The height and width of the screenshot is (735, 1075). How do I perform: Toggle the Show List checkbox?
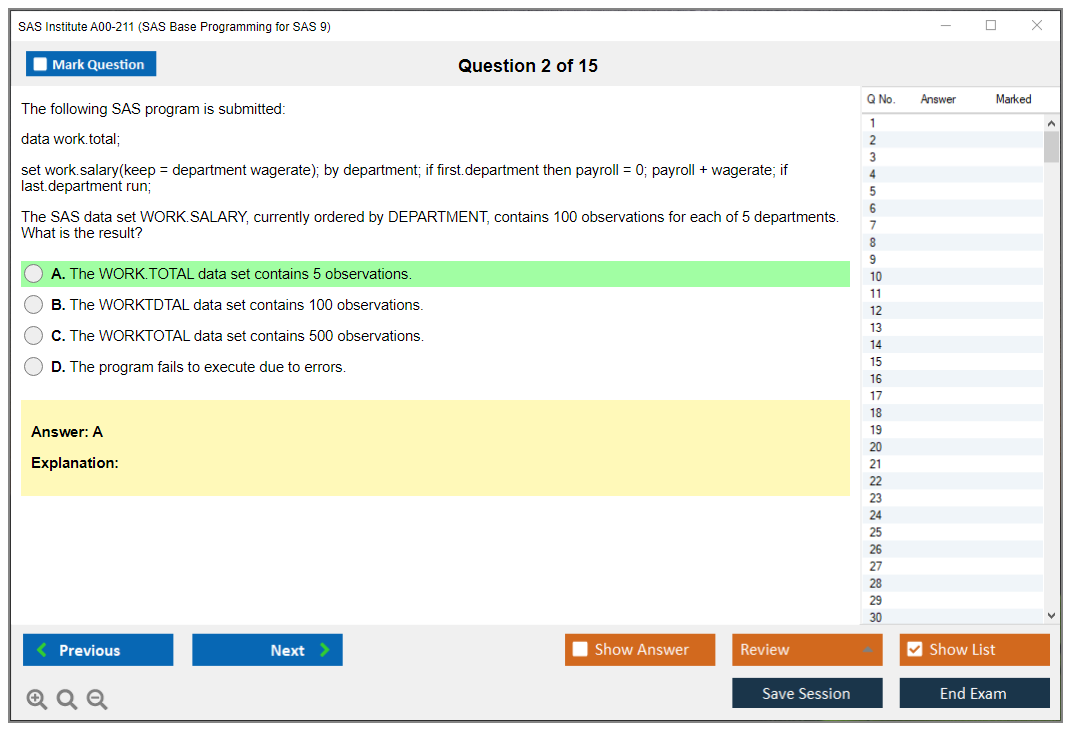tap(914, 650)
